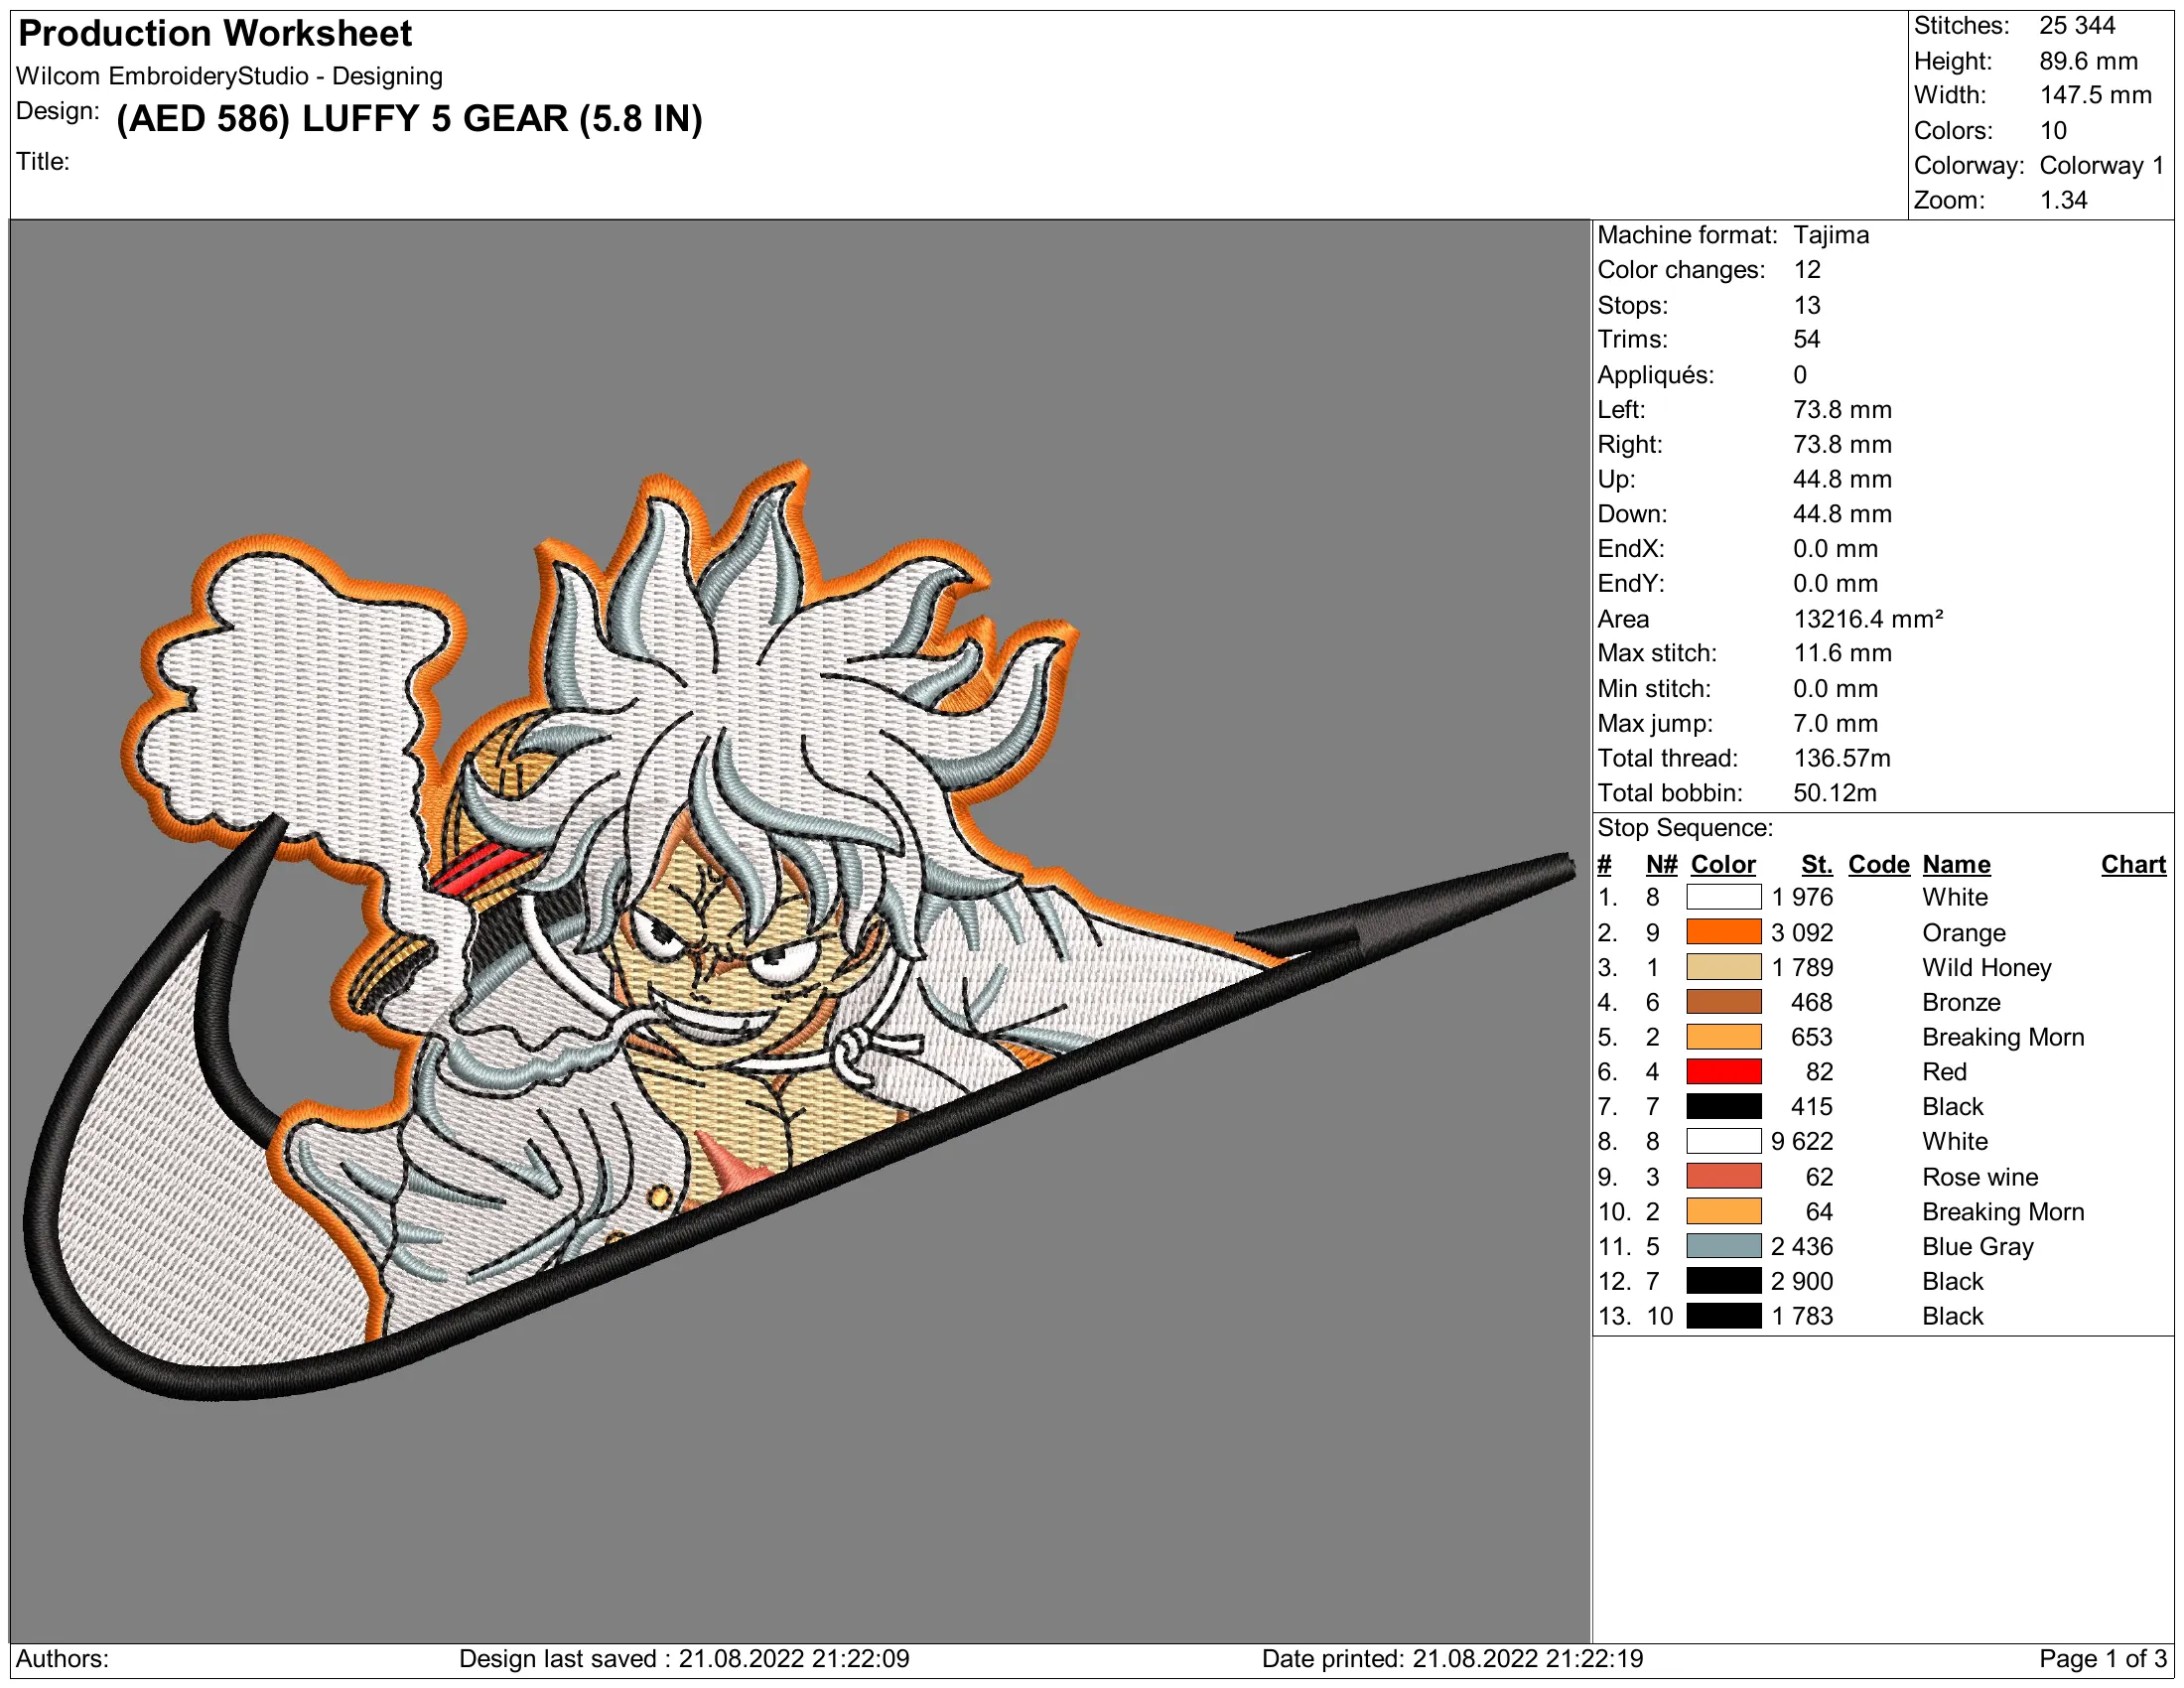The image size is (2184, 1688).
Task: Click the Red color swatch
Action: click(x=1724, y=1072)
